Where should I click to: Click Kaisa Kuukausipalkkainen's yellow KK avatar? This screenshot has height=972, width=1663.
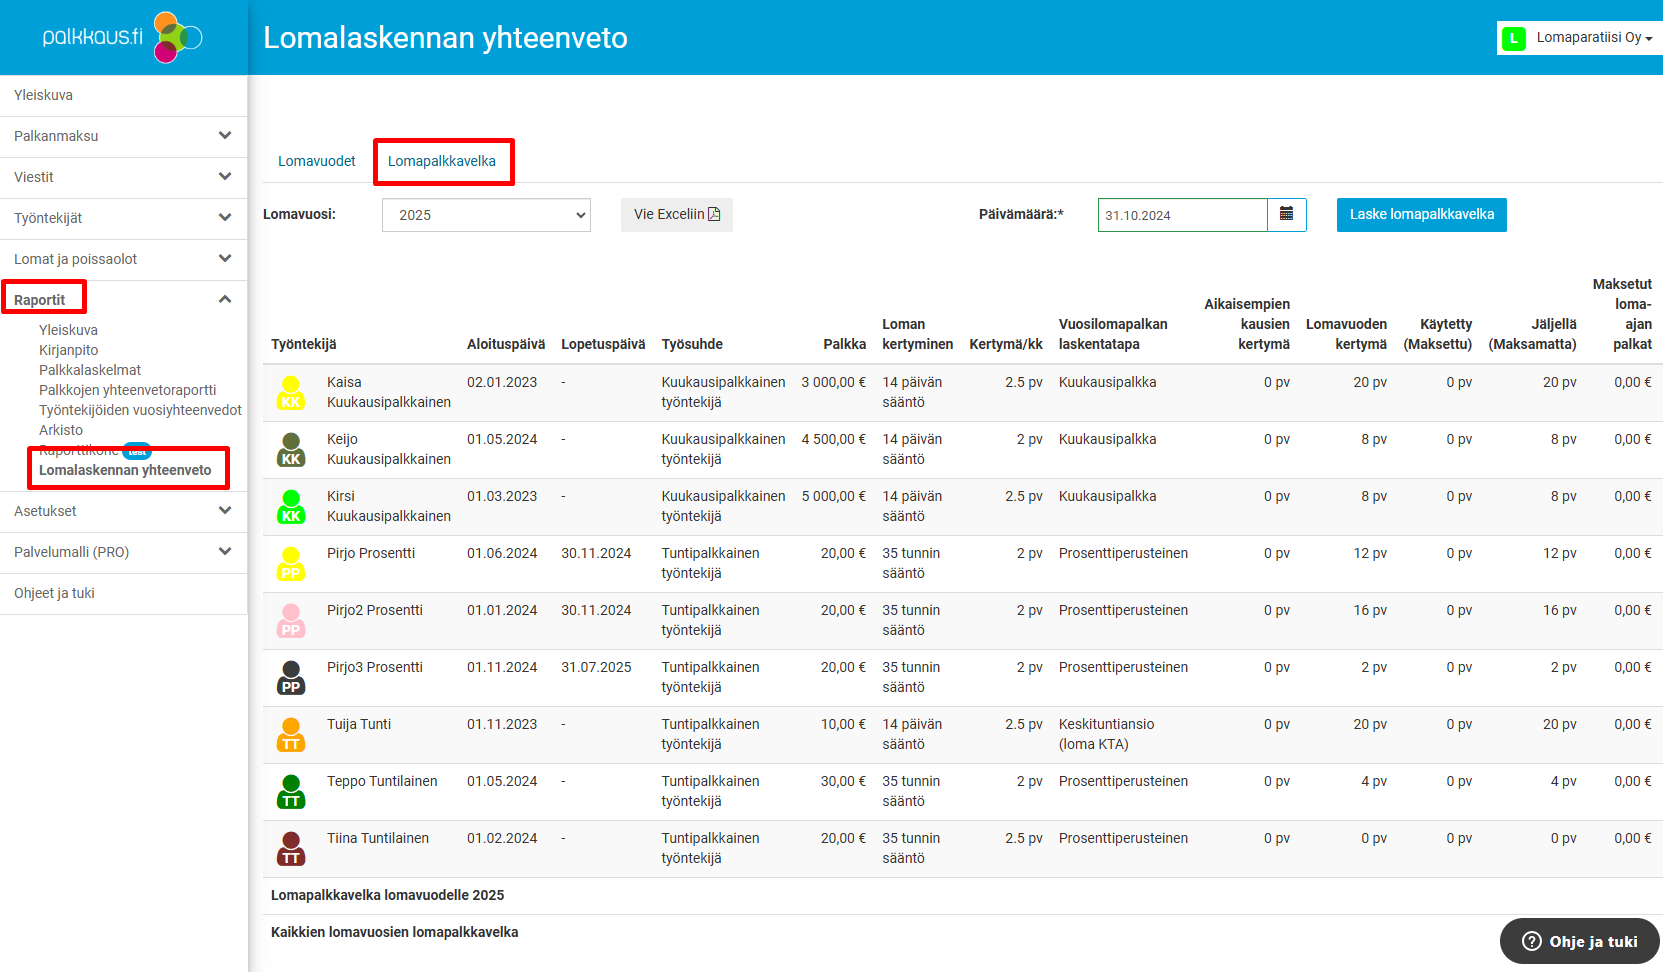(291, 393)
